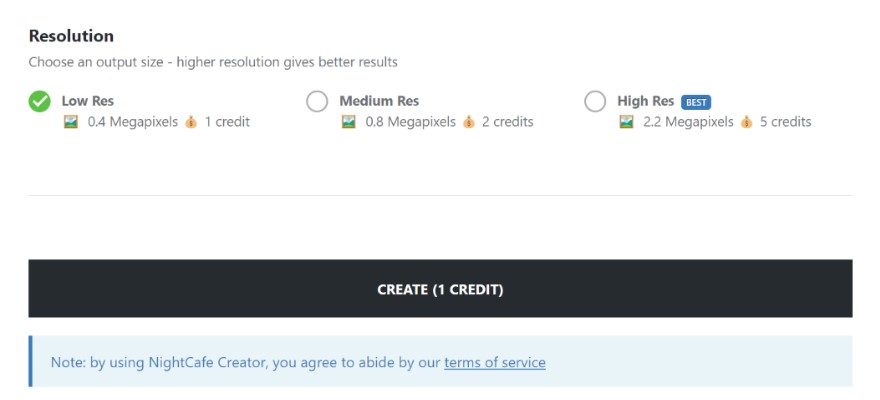Click the 2 credits text
This screenshot has height=400, width=880.
click(507, 122)
